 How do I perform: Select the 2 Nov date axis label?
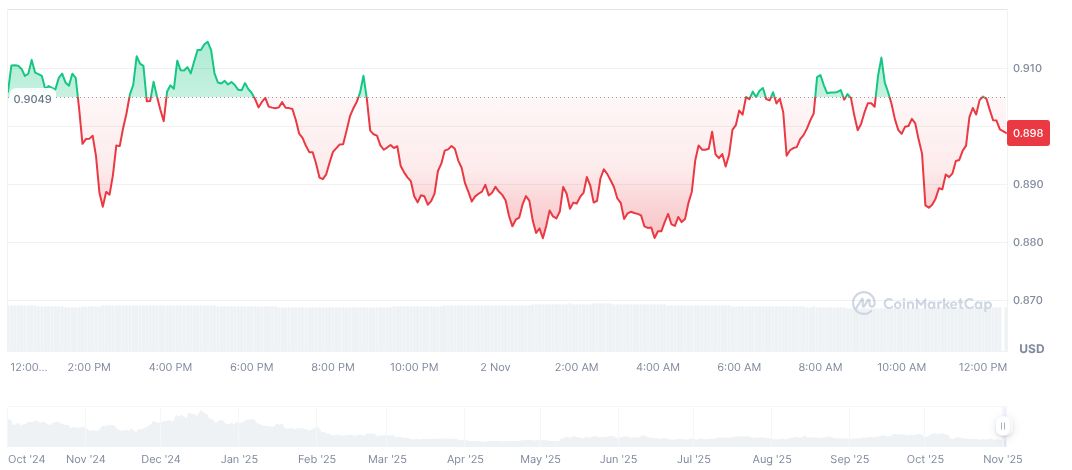coord(495,368)
